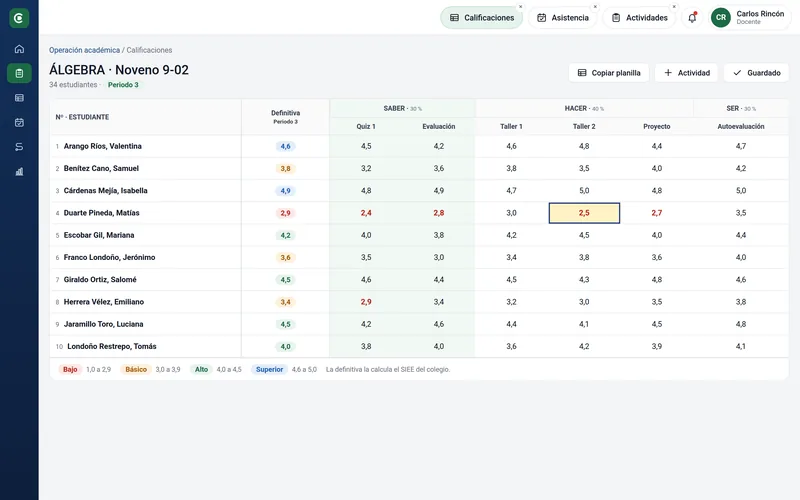Select student Arango Ríos, Valentina
The image size is (800, 500).
[x=103, y=146]
